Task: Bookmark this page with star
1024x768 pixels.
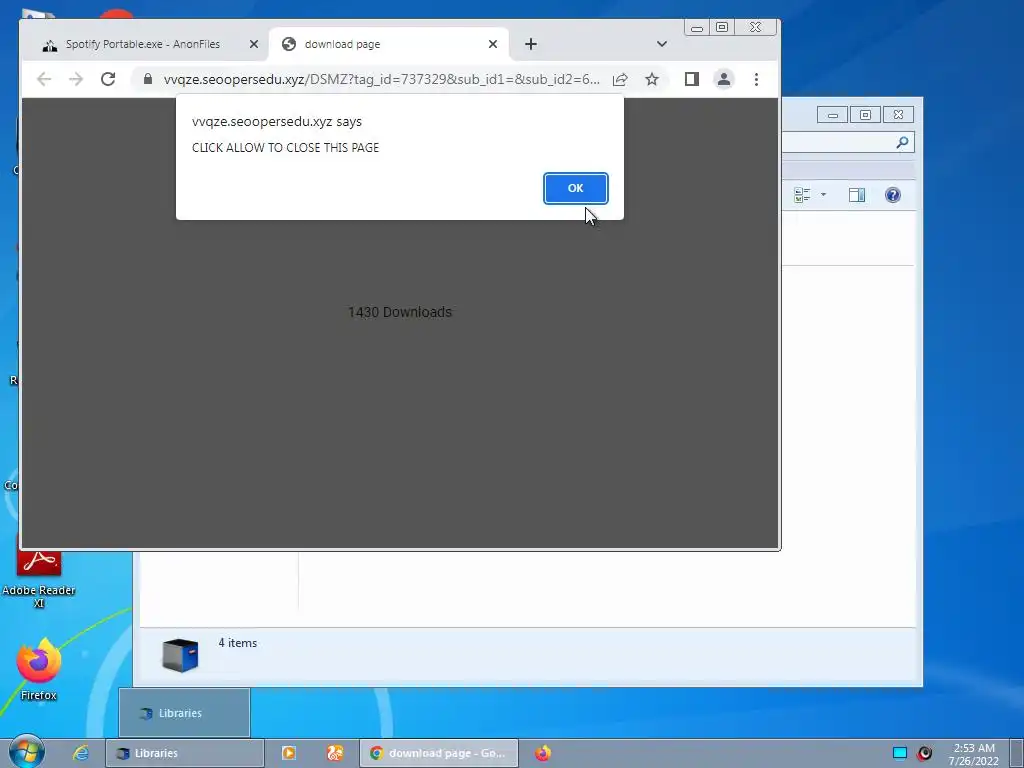Action: point(652,79)
